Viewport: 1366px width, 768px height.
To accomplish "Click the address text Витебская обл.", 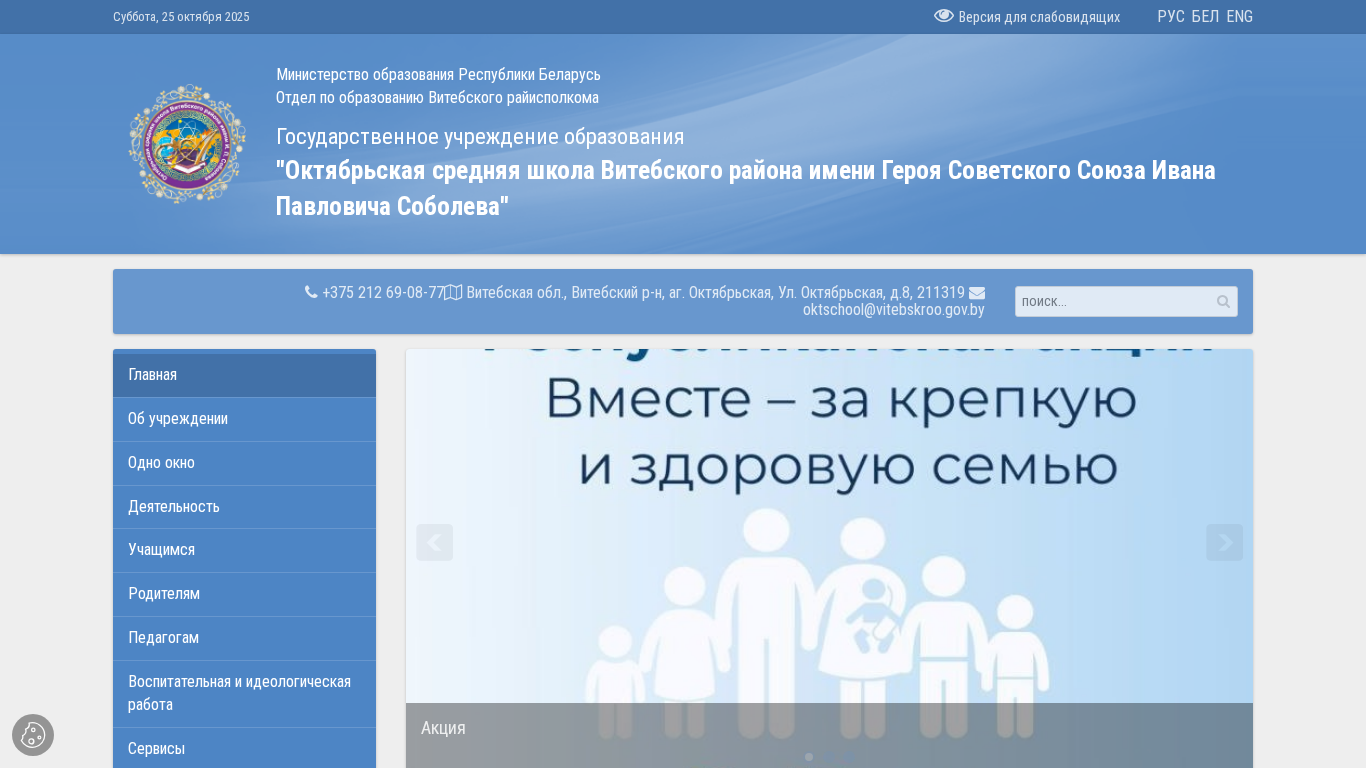I will 716,293.
